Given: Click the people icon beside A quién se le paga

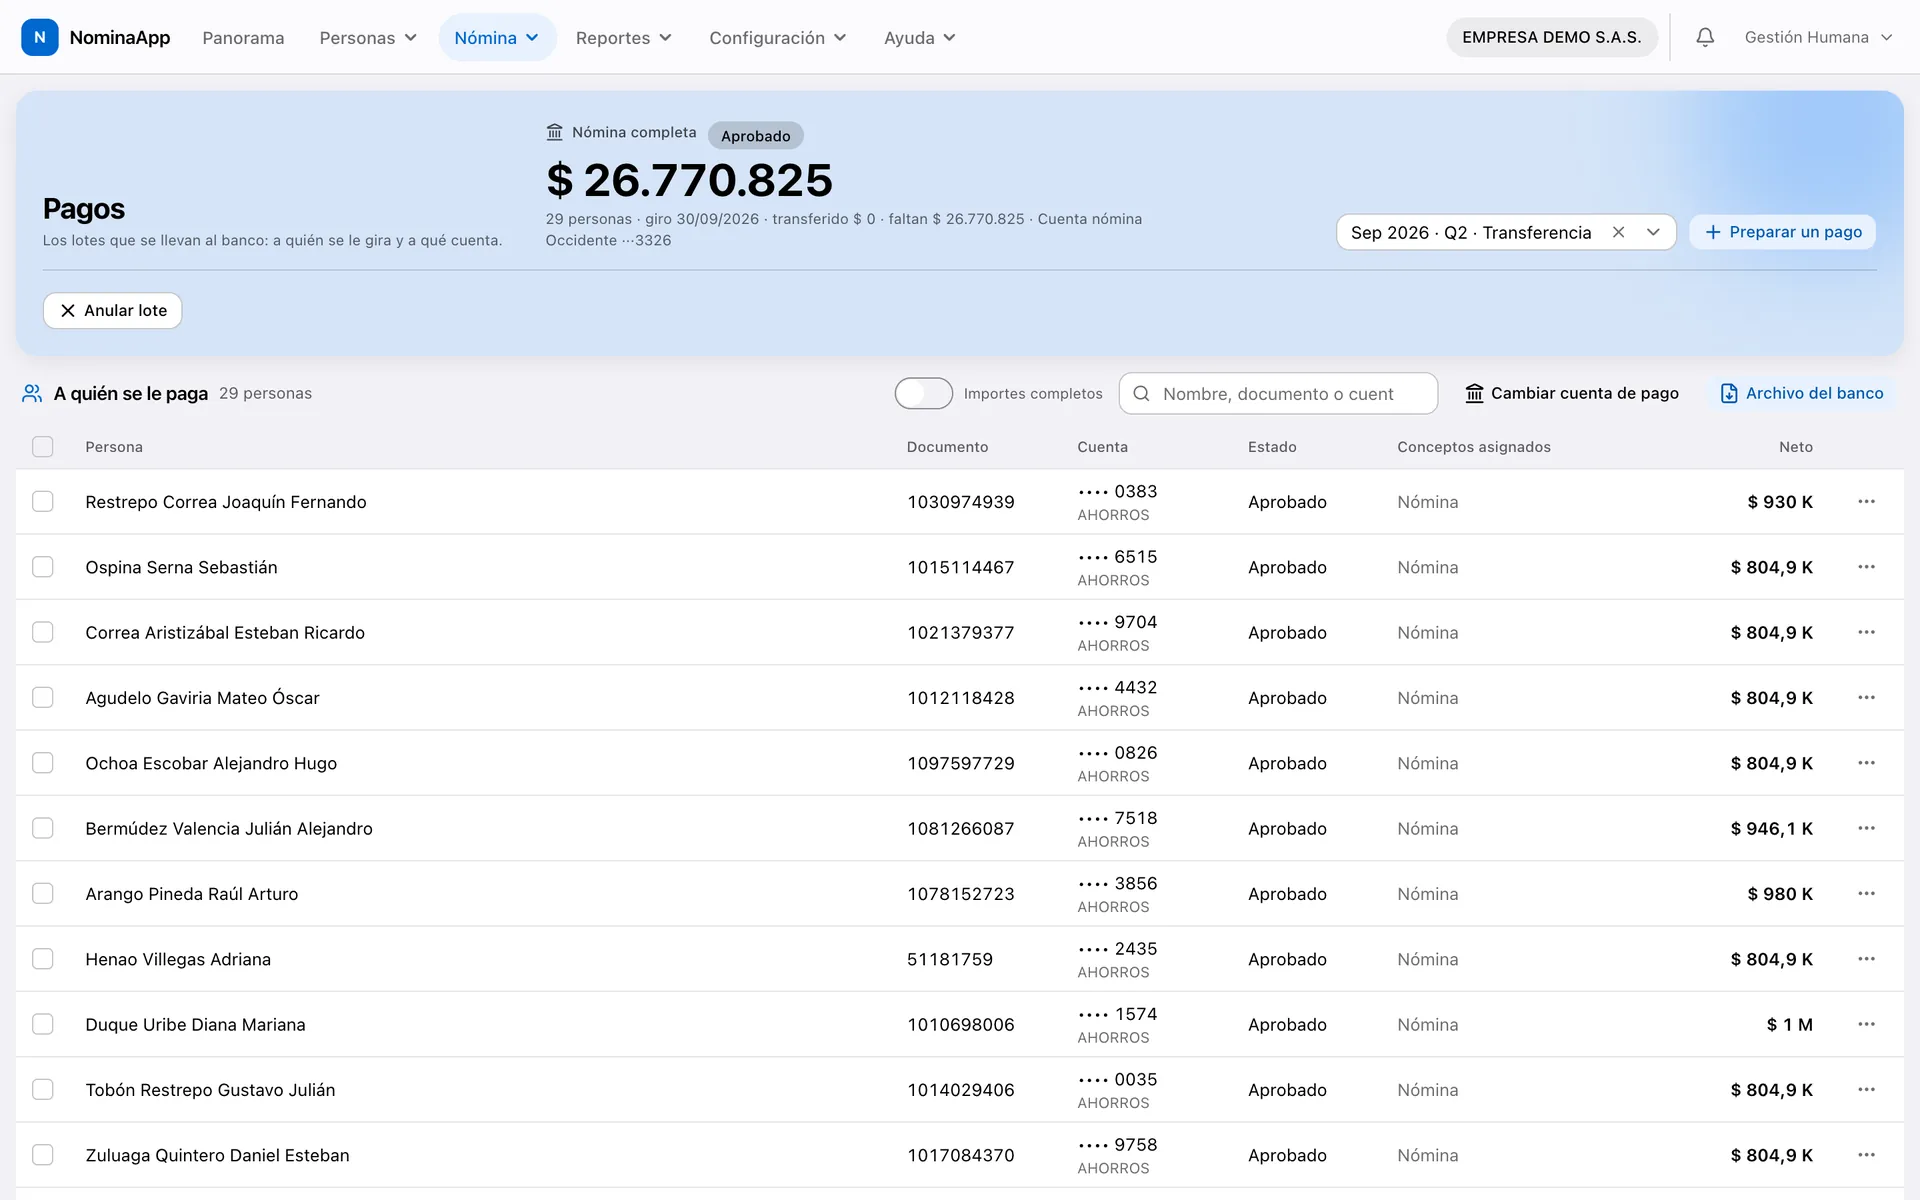Looking at the screenshot, I should [32, 394].
